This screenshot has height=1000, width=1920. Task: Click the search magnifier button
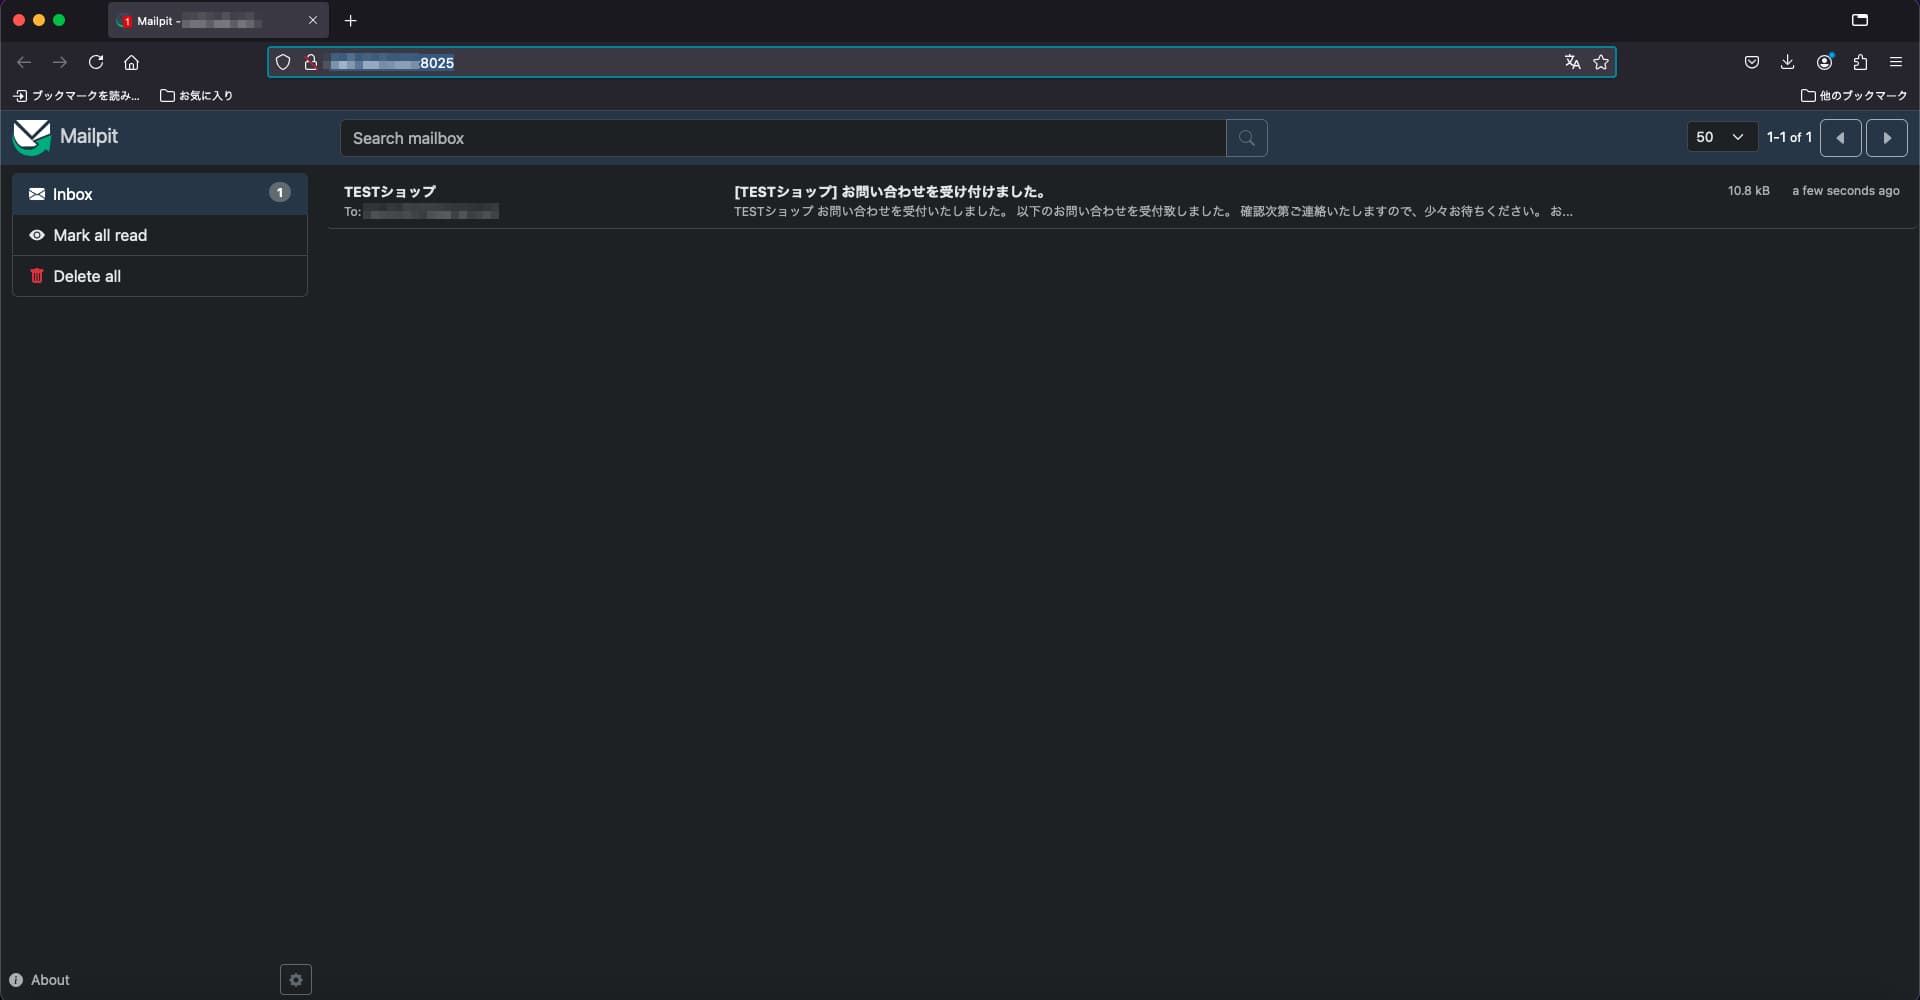pyautogui.click(x=1247, y=138)
